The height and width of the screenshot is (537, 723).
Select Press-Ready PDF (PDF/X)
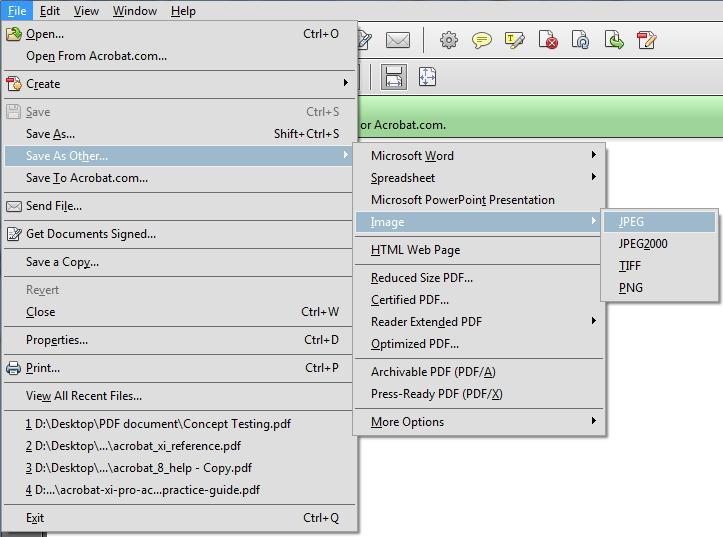click(x=480, y=394)
